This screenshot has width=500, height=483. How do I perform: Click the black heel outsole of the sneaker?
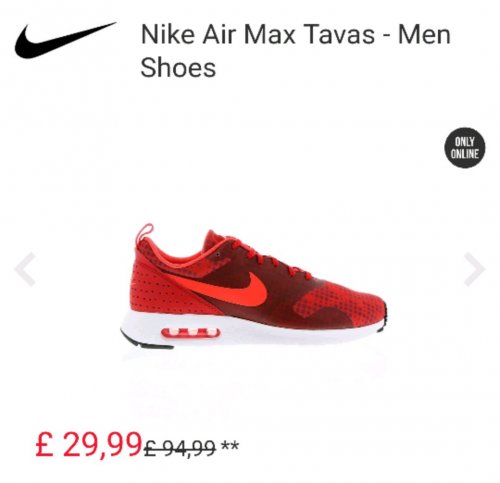[147, 341]
